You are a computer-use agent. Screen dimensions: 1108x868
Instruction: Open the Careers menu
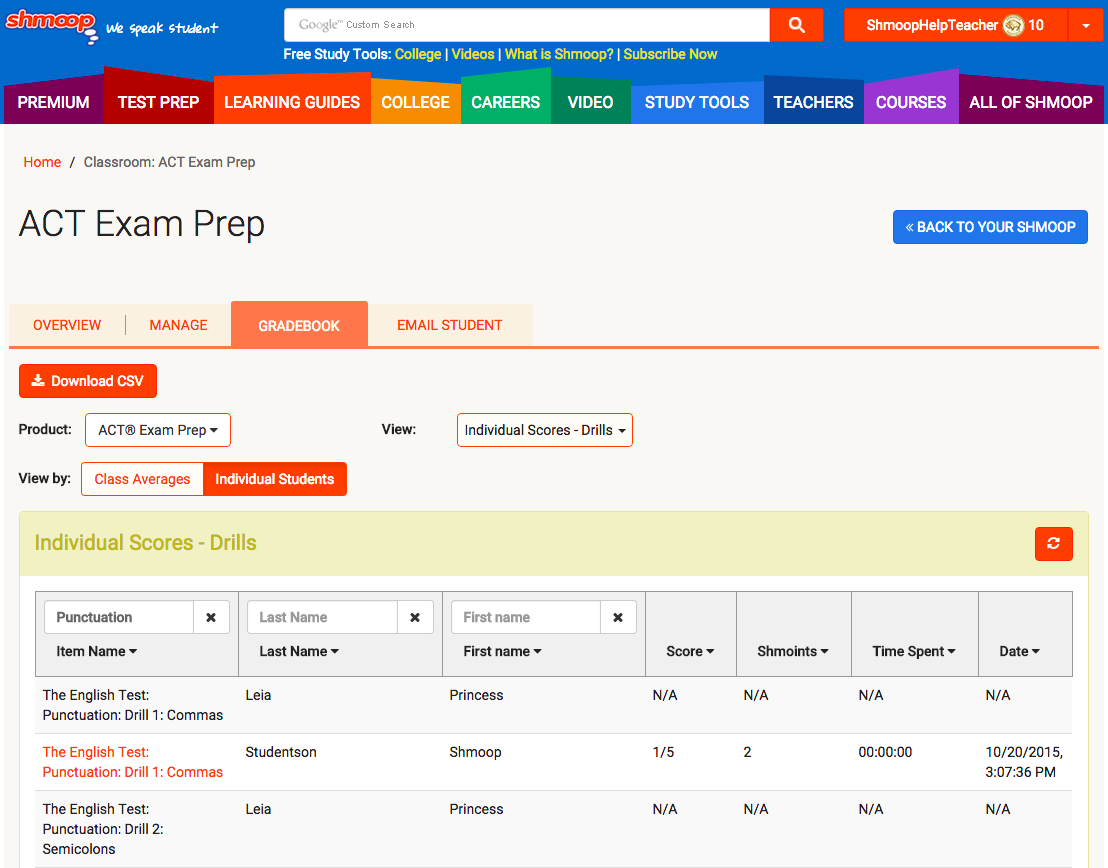point(505,102)
